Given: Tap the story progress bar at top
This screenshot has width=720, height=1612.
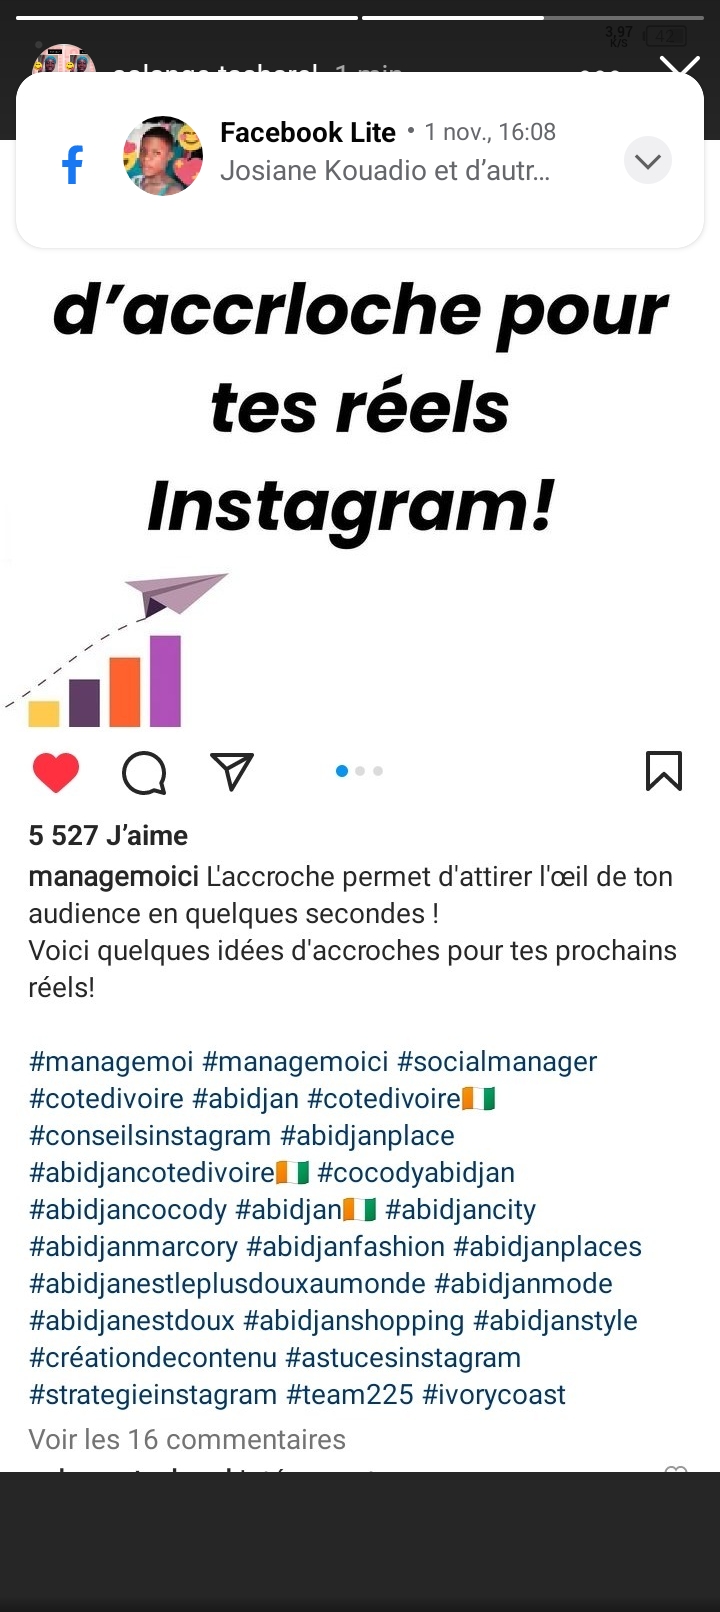Looking at the screenshot, I should pyautogui.click(x=360, y=17).
